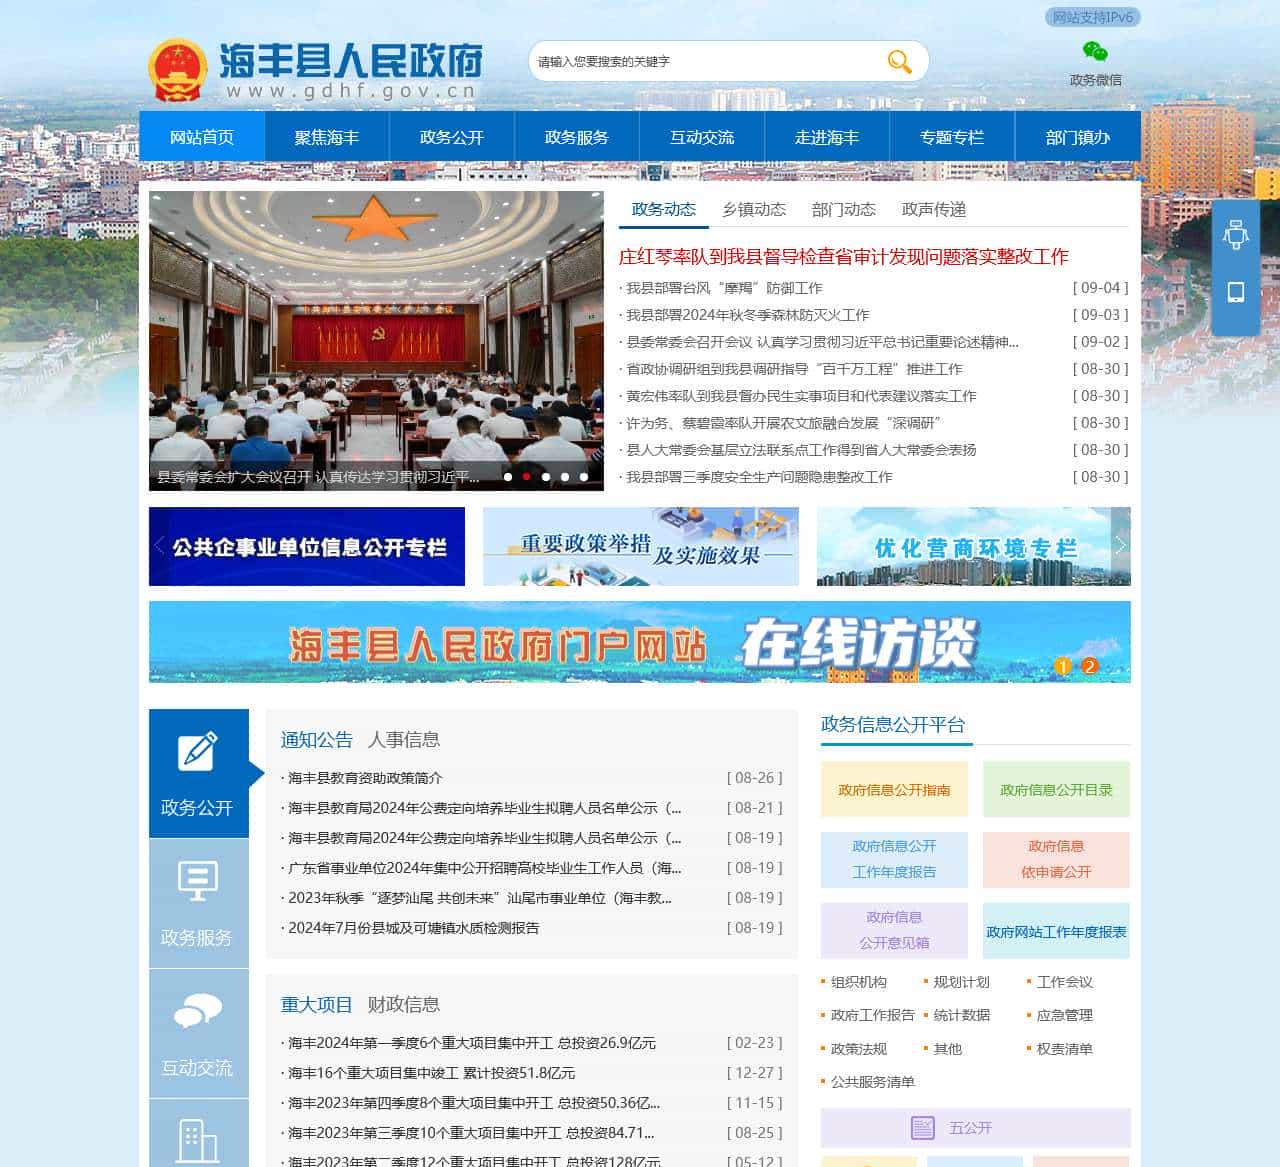Screen dimensions: 1280x1167
Task: Switch to banner number 2 indicator
Action: (x=1089, y=666)
